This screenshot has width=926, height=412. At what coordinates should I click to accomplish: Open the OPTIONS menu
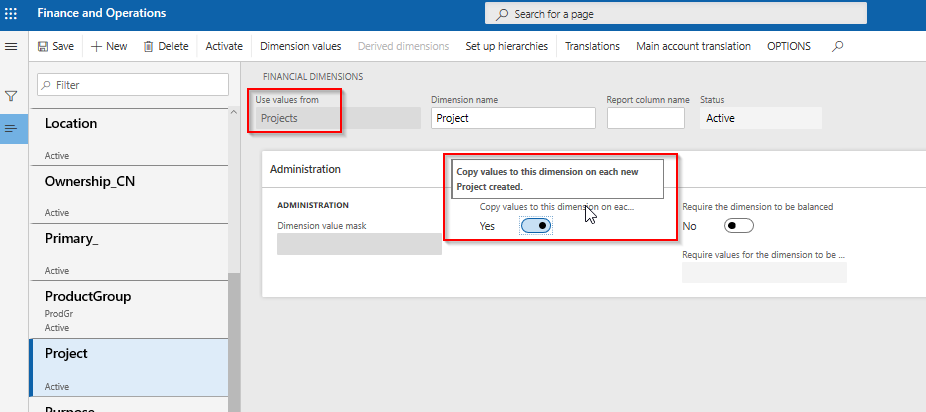[789, 46]
